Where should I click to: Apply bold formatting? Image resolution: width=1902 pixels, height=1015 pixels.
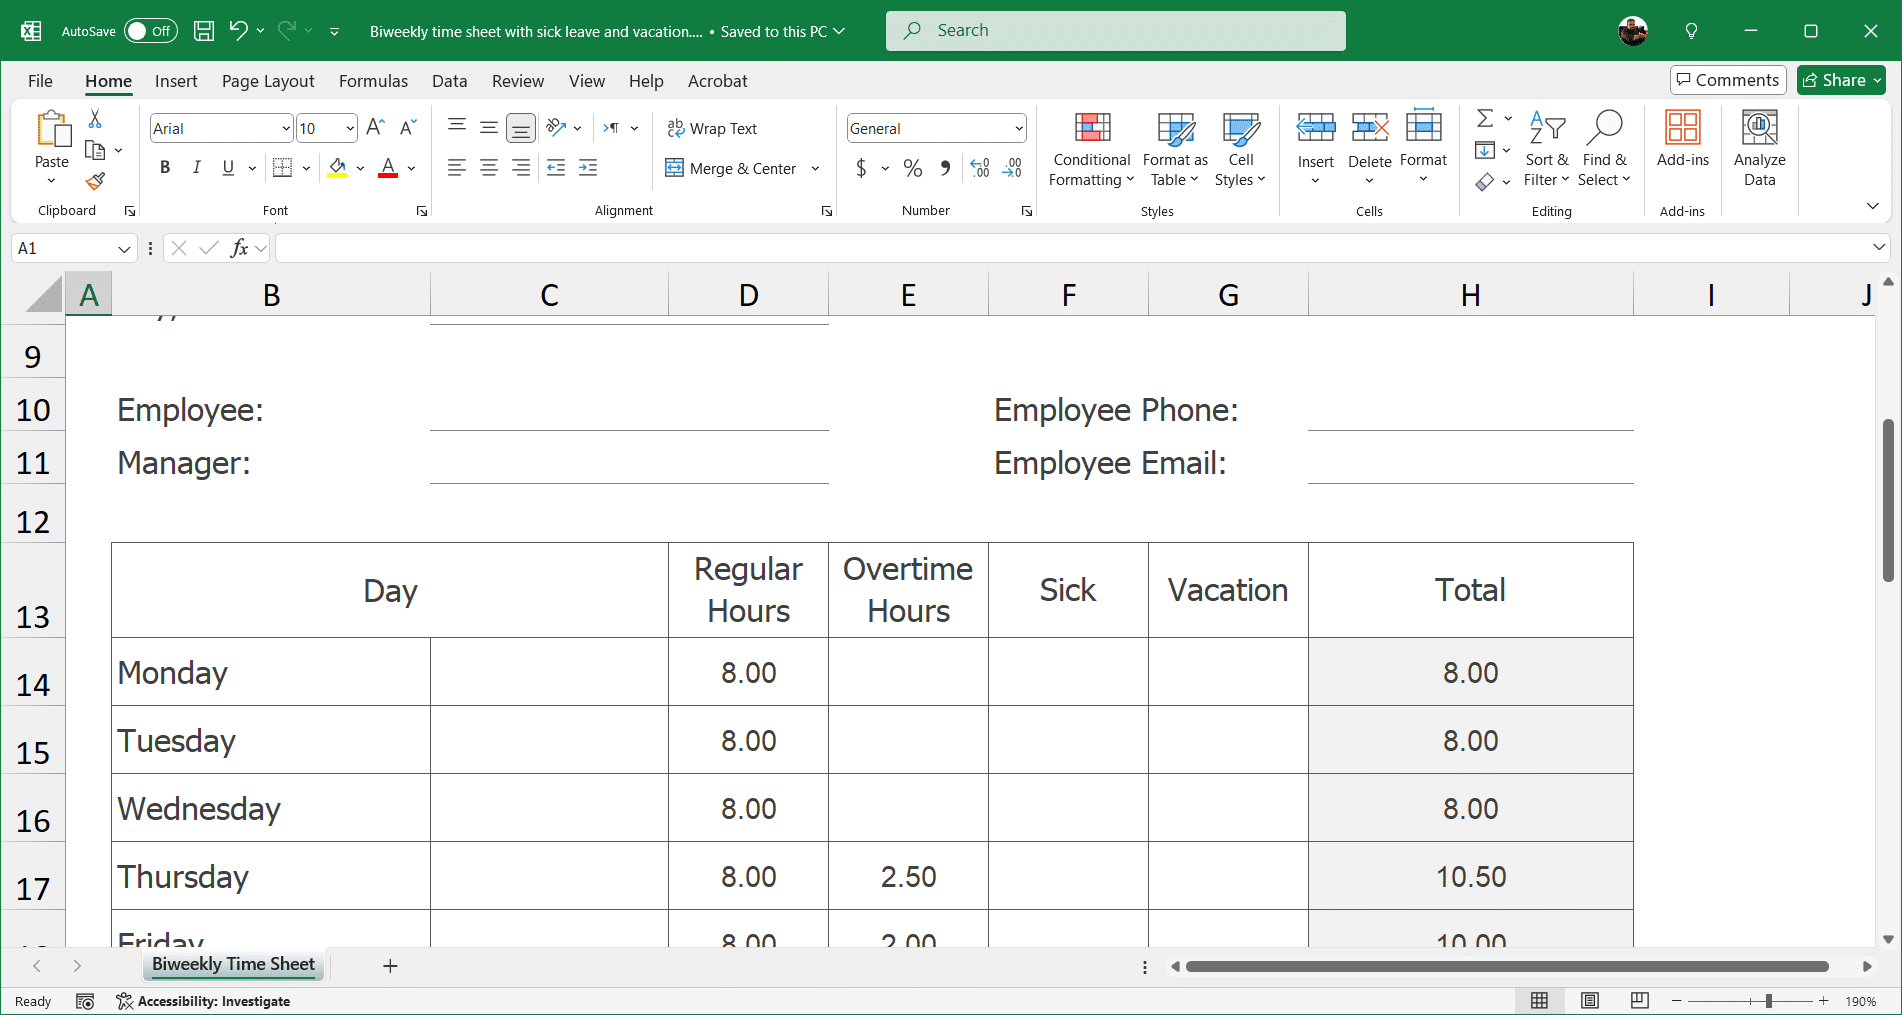165,167
